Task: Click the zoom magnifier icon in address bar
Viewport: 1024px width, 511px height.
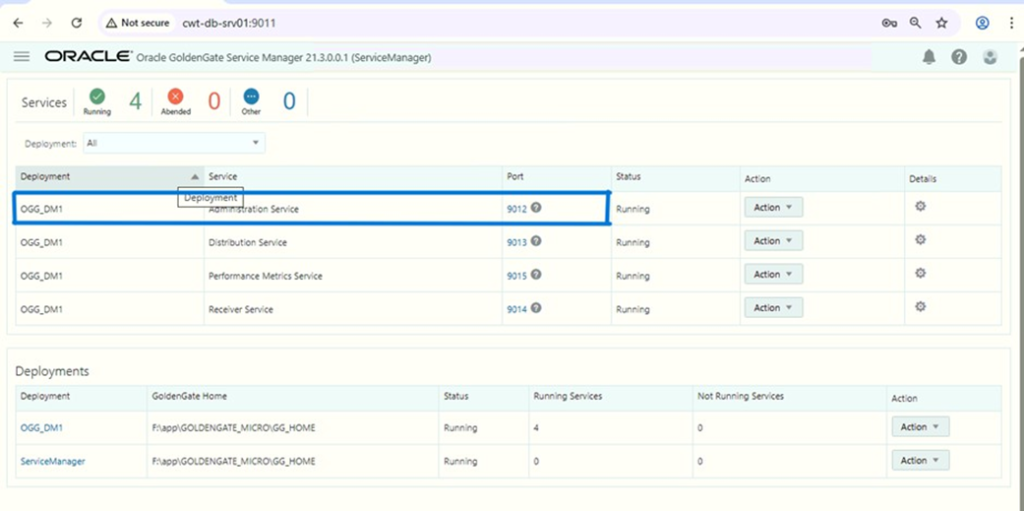Action: 916,23
